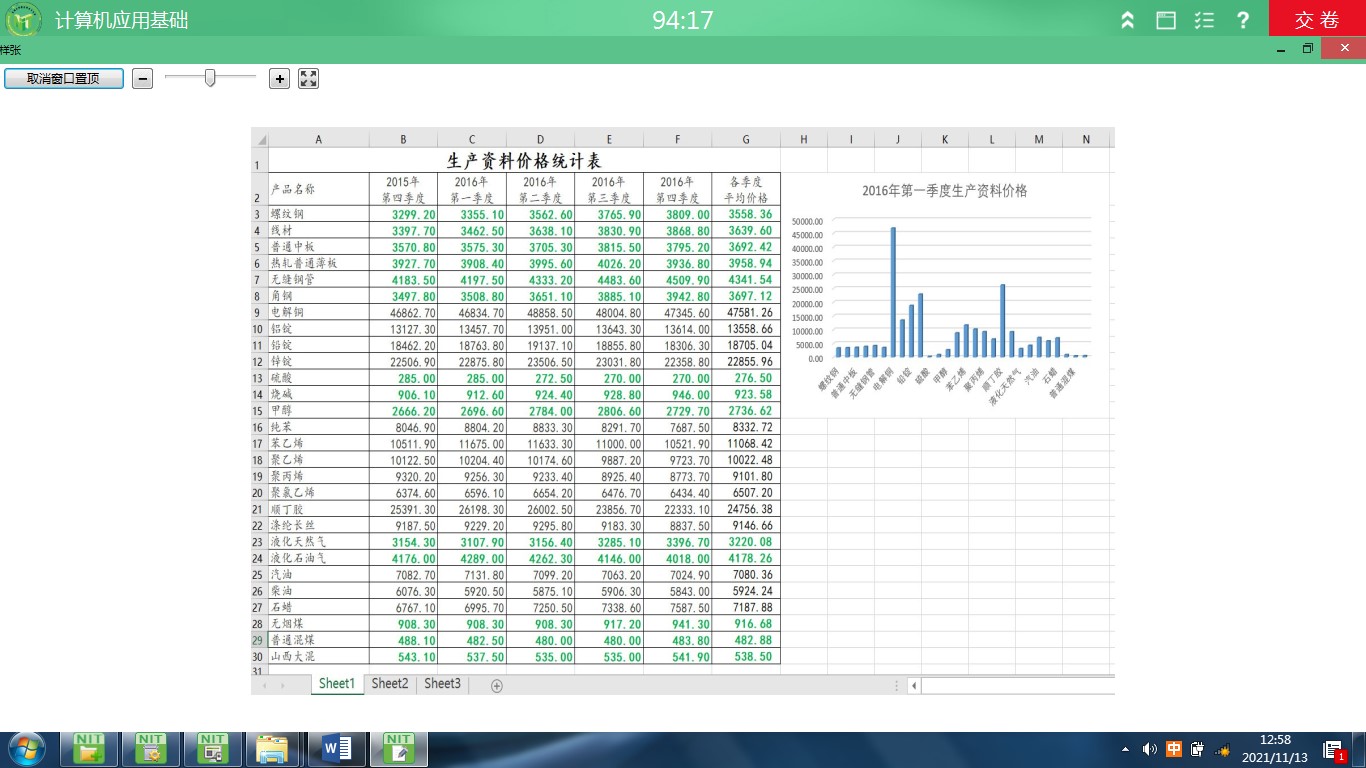Select the Sheet1 tab
Viewport: 1366px width, 768px height.
point(337,684)
